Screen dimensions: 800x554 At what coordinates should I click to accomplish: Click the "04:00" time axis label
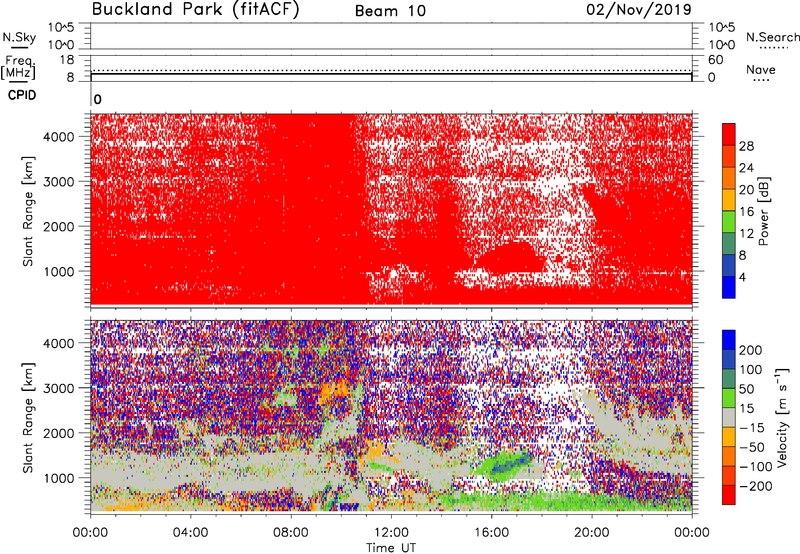point(191,533)
